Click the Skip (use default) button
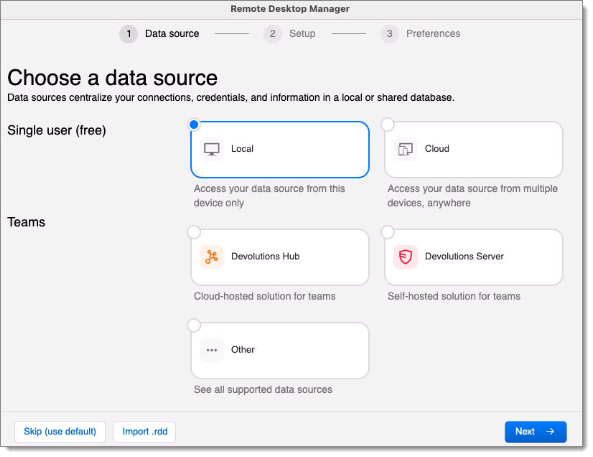 coord(60,432)
